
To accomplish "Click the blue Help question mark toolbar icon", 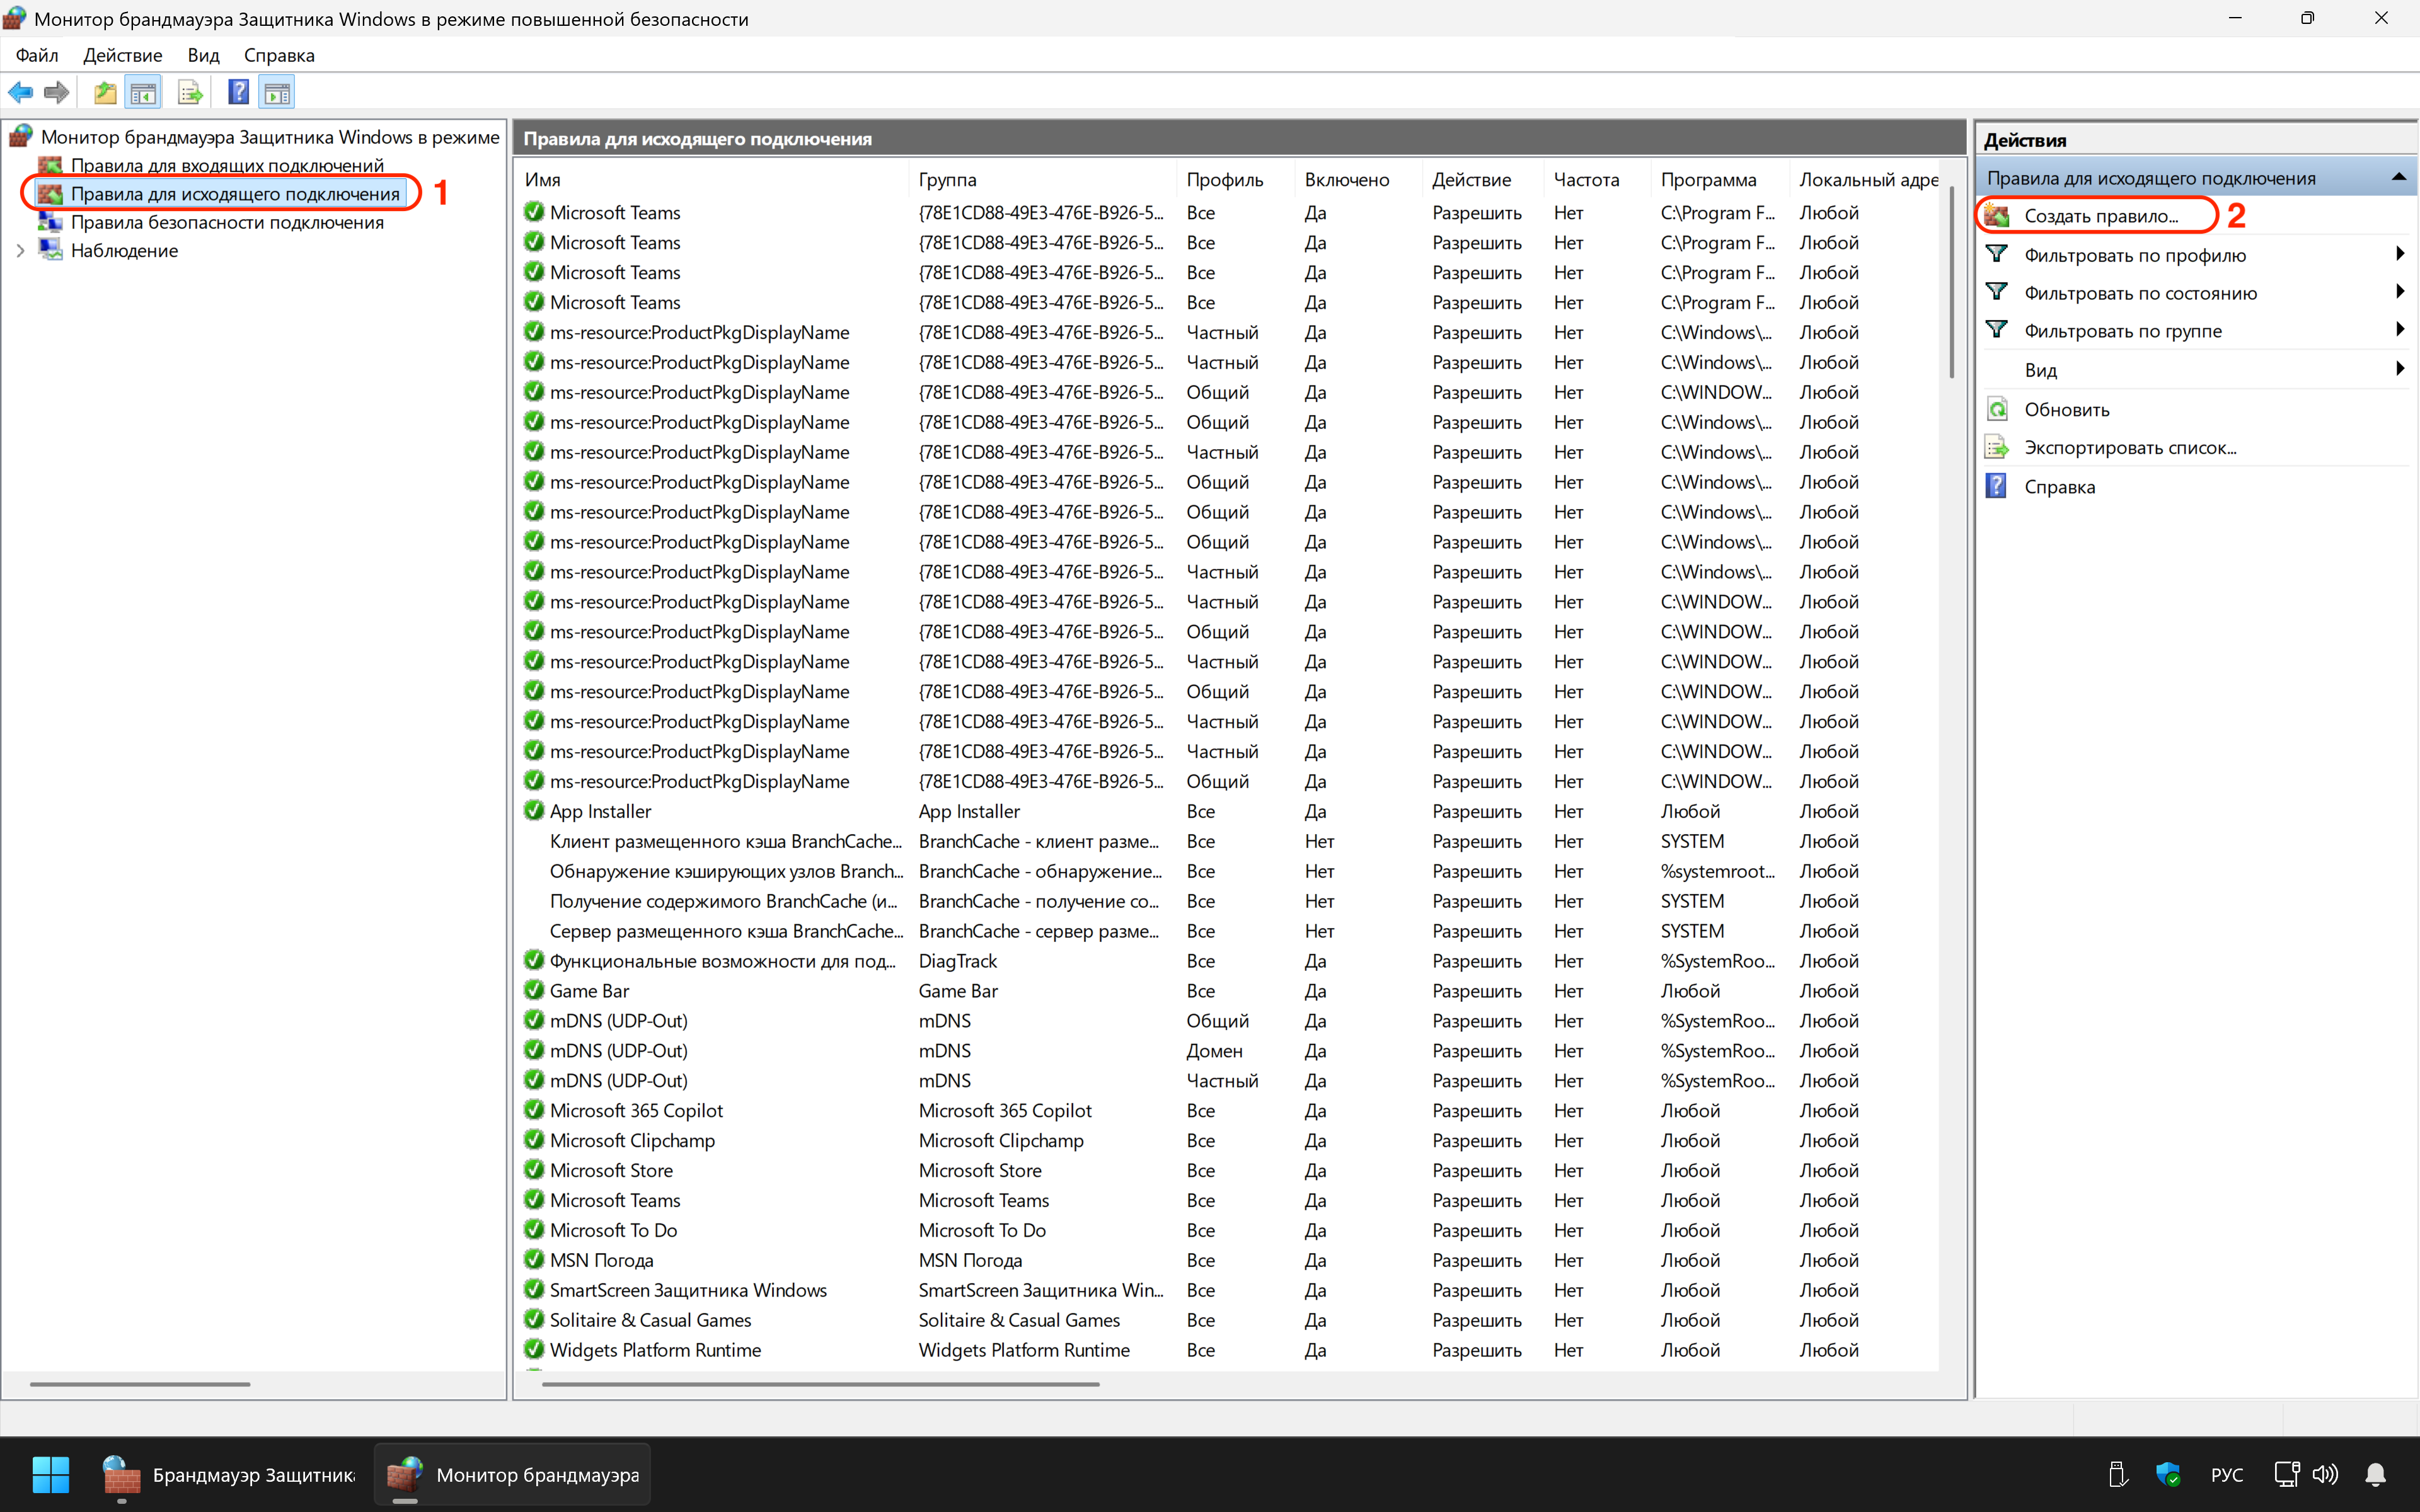I will [x=238, y=93].
